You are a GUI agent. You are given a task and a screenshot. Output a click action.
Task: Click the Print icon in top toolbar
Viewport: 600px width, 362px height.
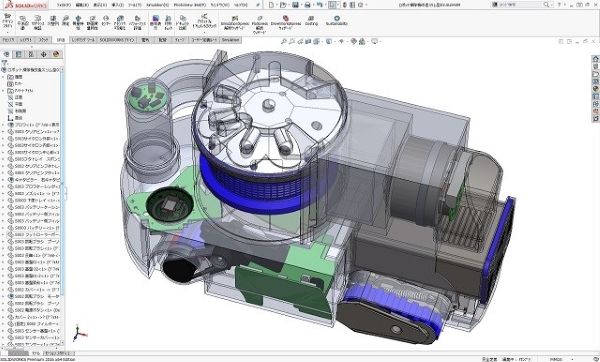point(307,5)
